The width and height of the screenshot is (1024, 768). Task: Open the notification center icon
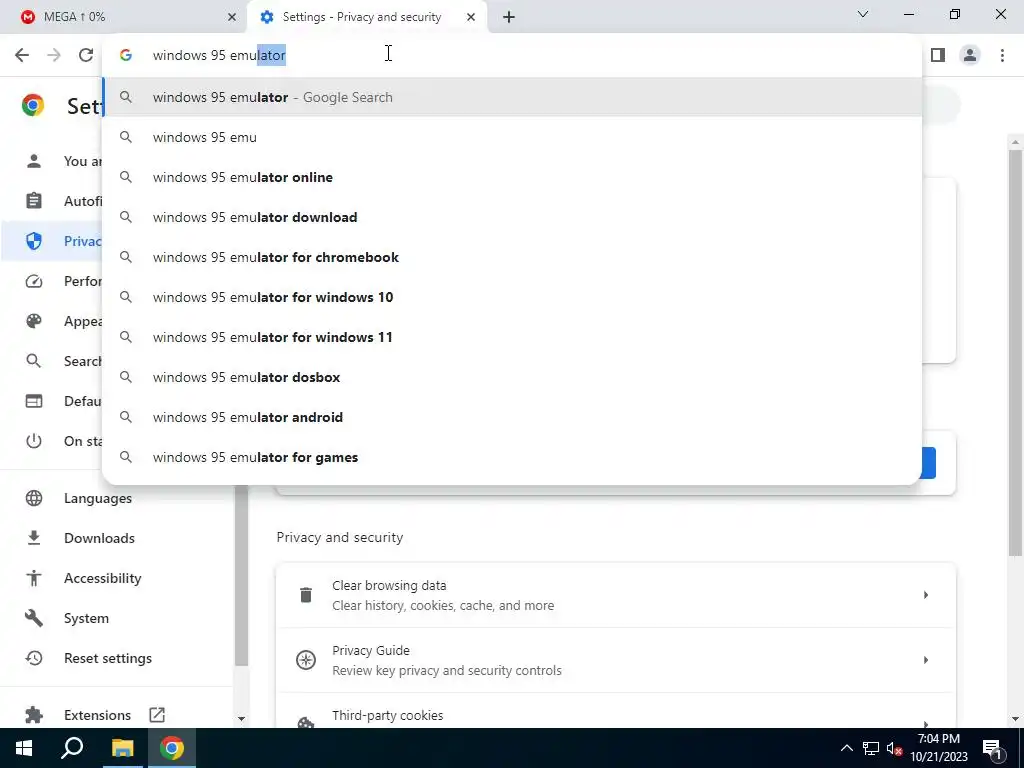click(992, 748)
